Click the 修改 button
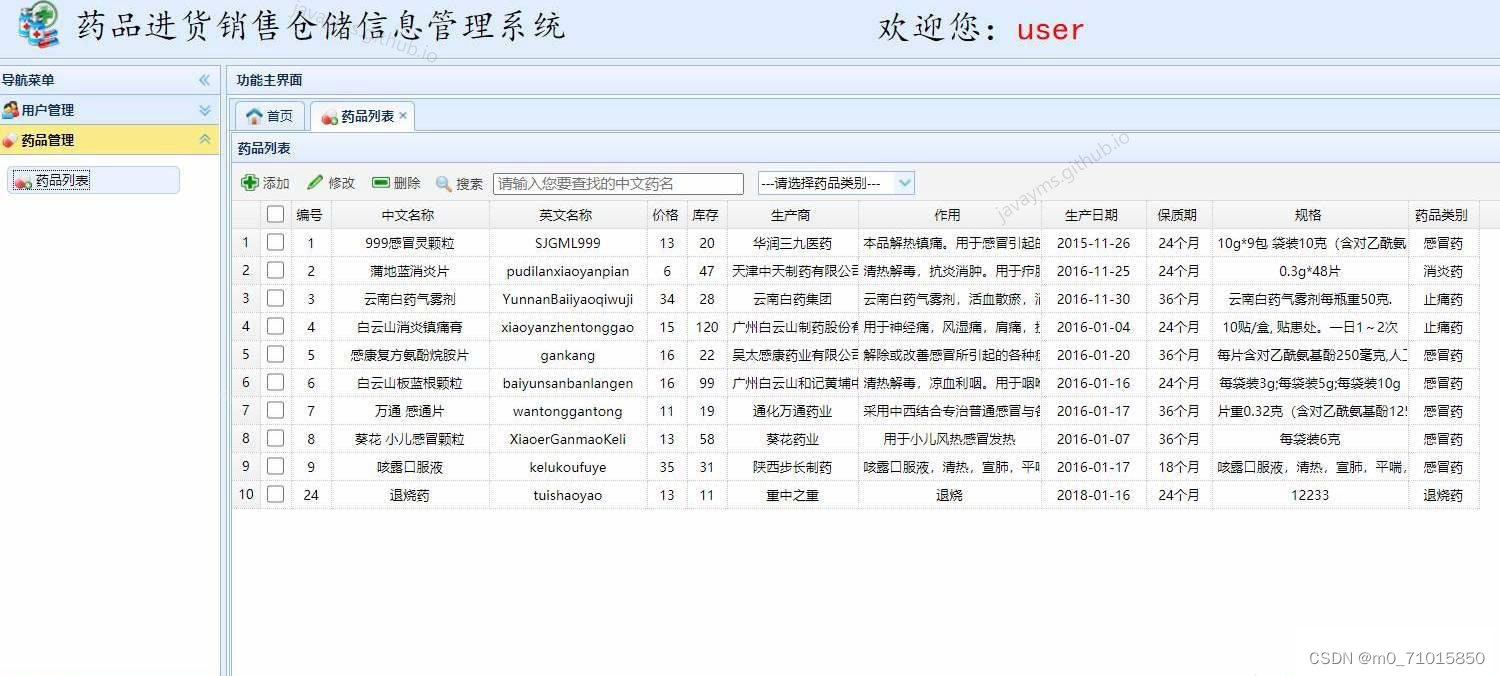 (331, 183)
